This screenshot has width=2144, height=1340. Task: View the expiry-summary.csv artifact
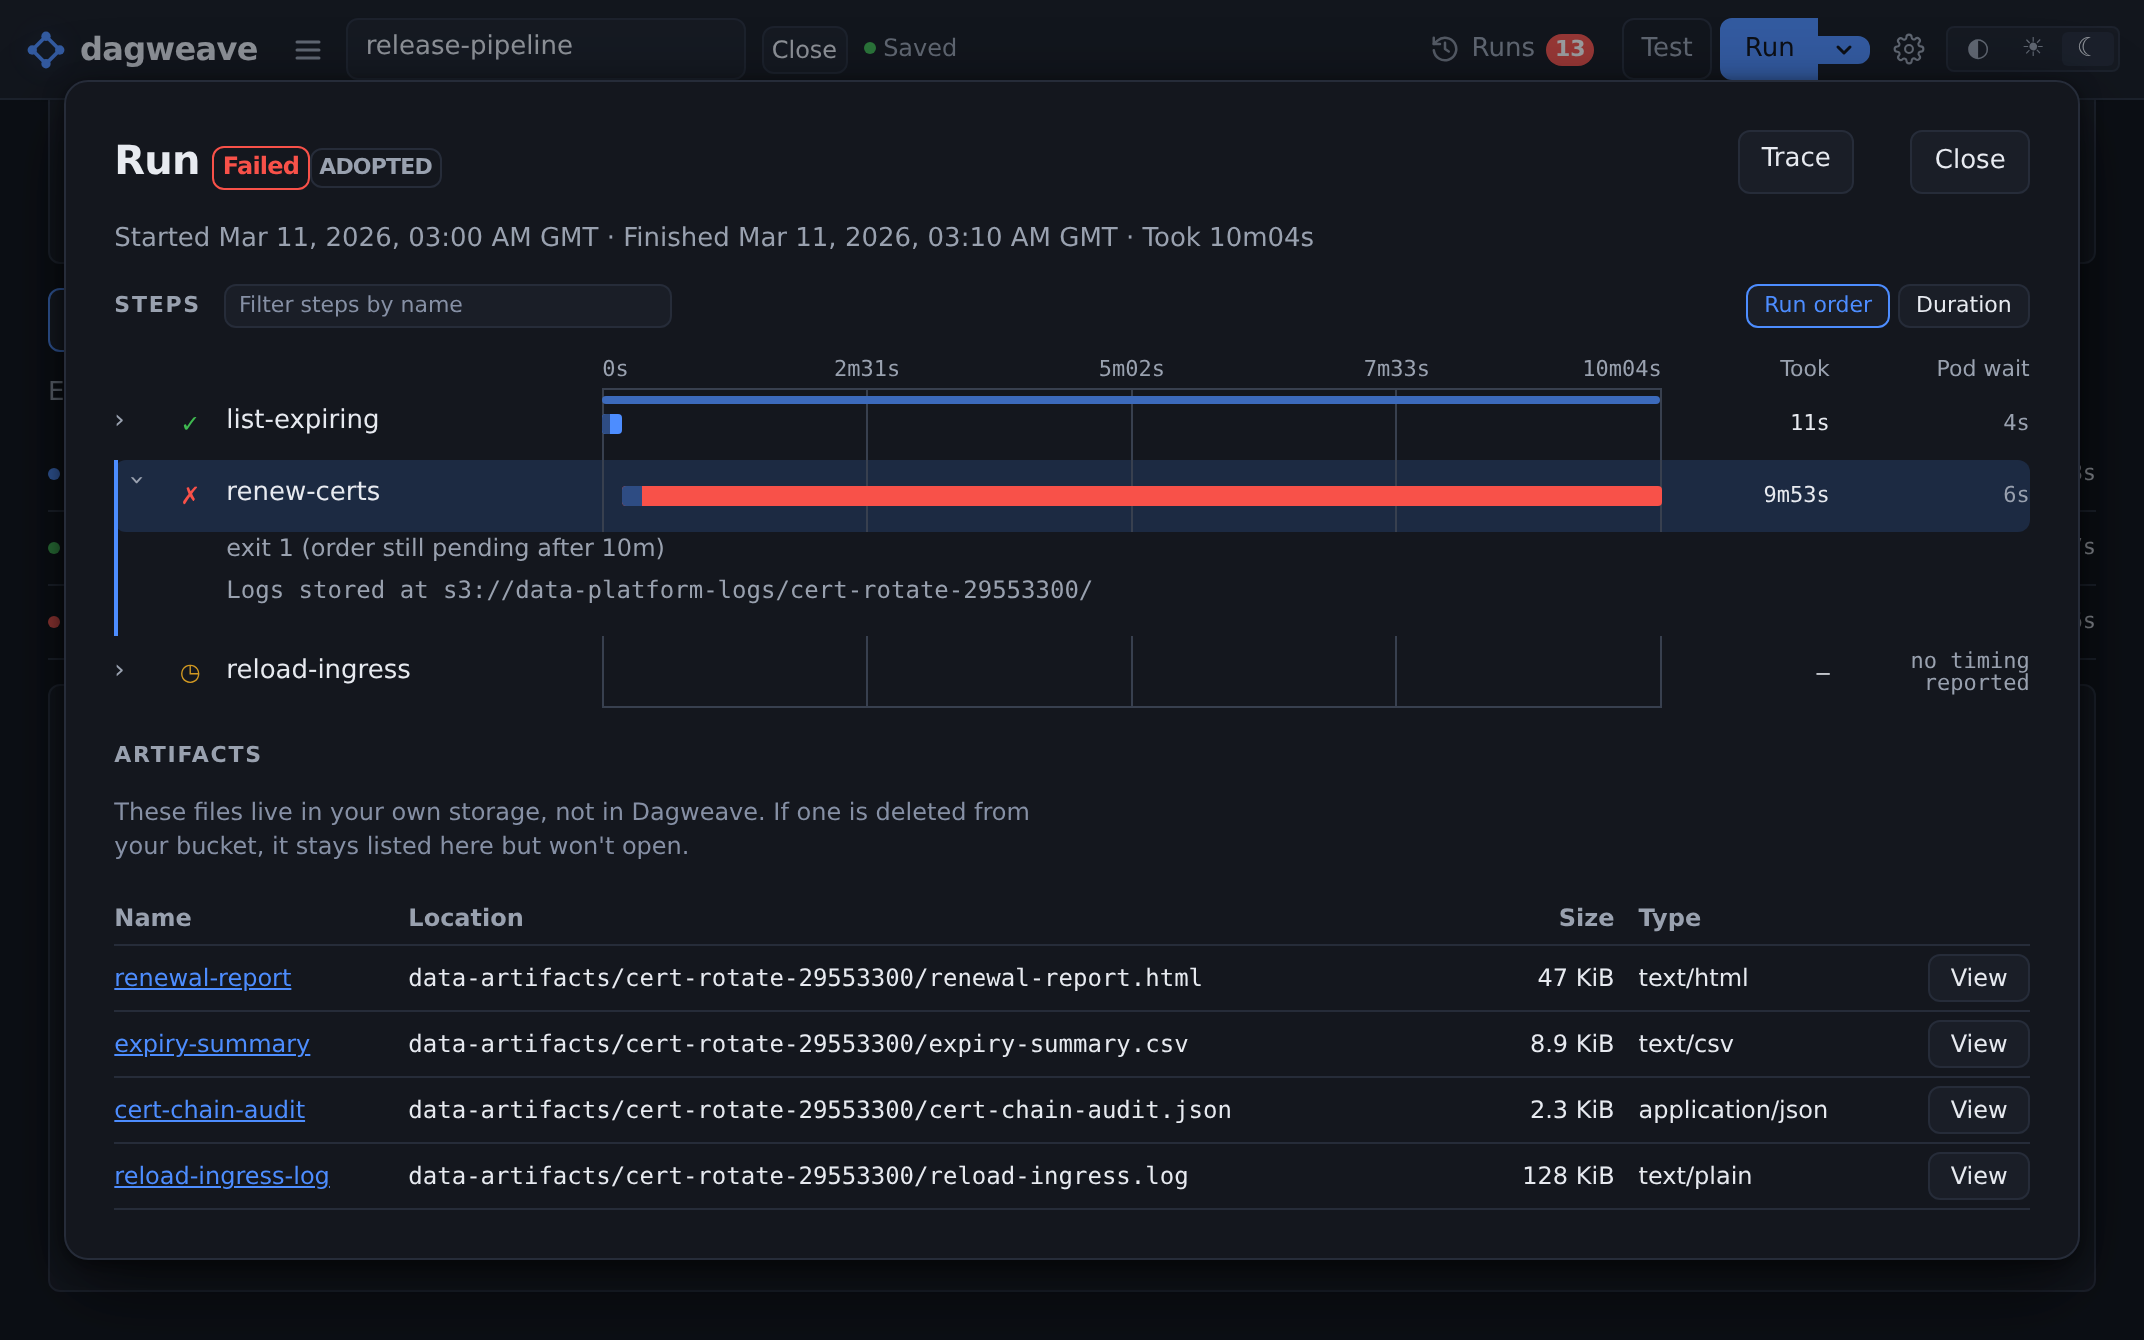click(1978, 1044)
